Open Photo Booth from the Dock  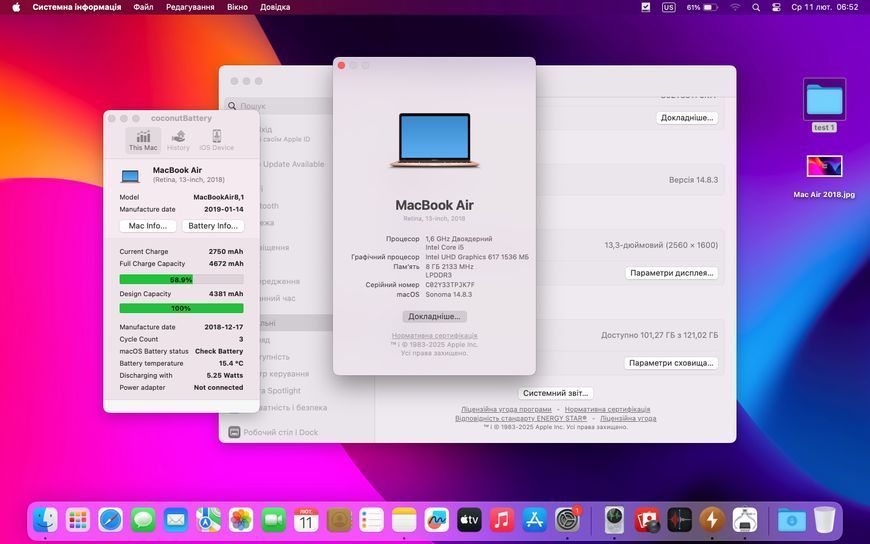tap(647, 520)
